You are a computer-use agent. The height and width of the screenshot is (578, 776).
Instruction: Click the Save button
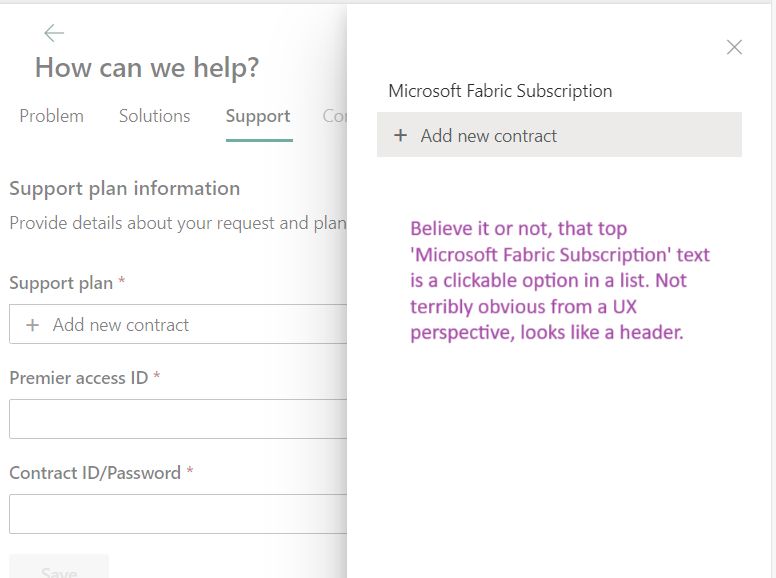click(x=59, y=567)
